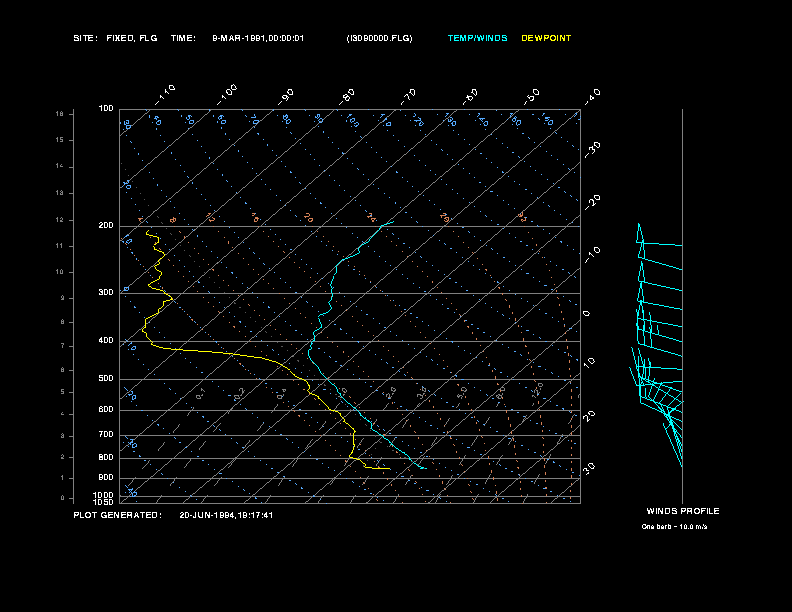
Task: Click the -10 isotherm label on right edge
Action: click(x=592, y=255)
